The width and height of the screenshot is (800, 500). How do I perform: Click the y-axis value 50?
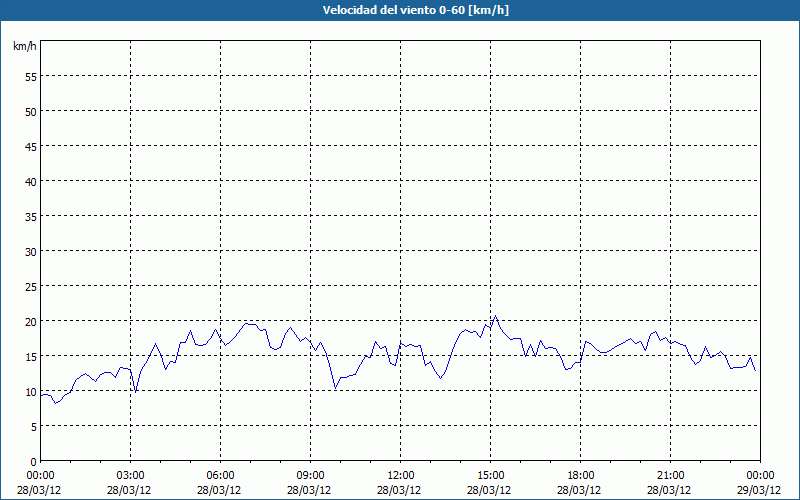(x=31, y=112)
